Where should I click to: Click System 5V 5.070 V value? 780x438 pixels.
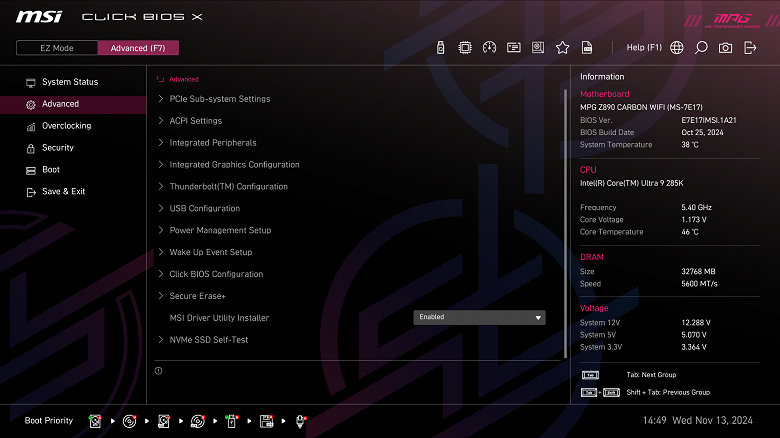click(694, 335)
